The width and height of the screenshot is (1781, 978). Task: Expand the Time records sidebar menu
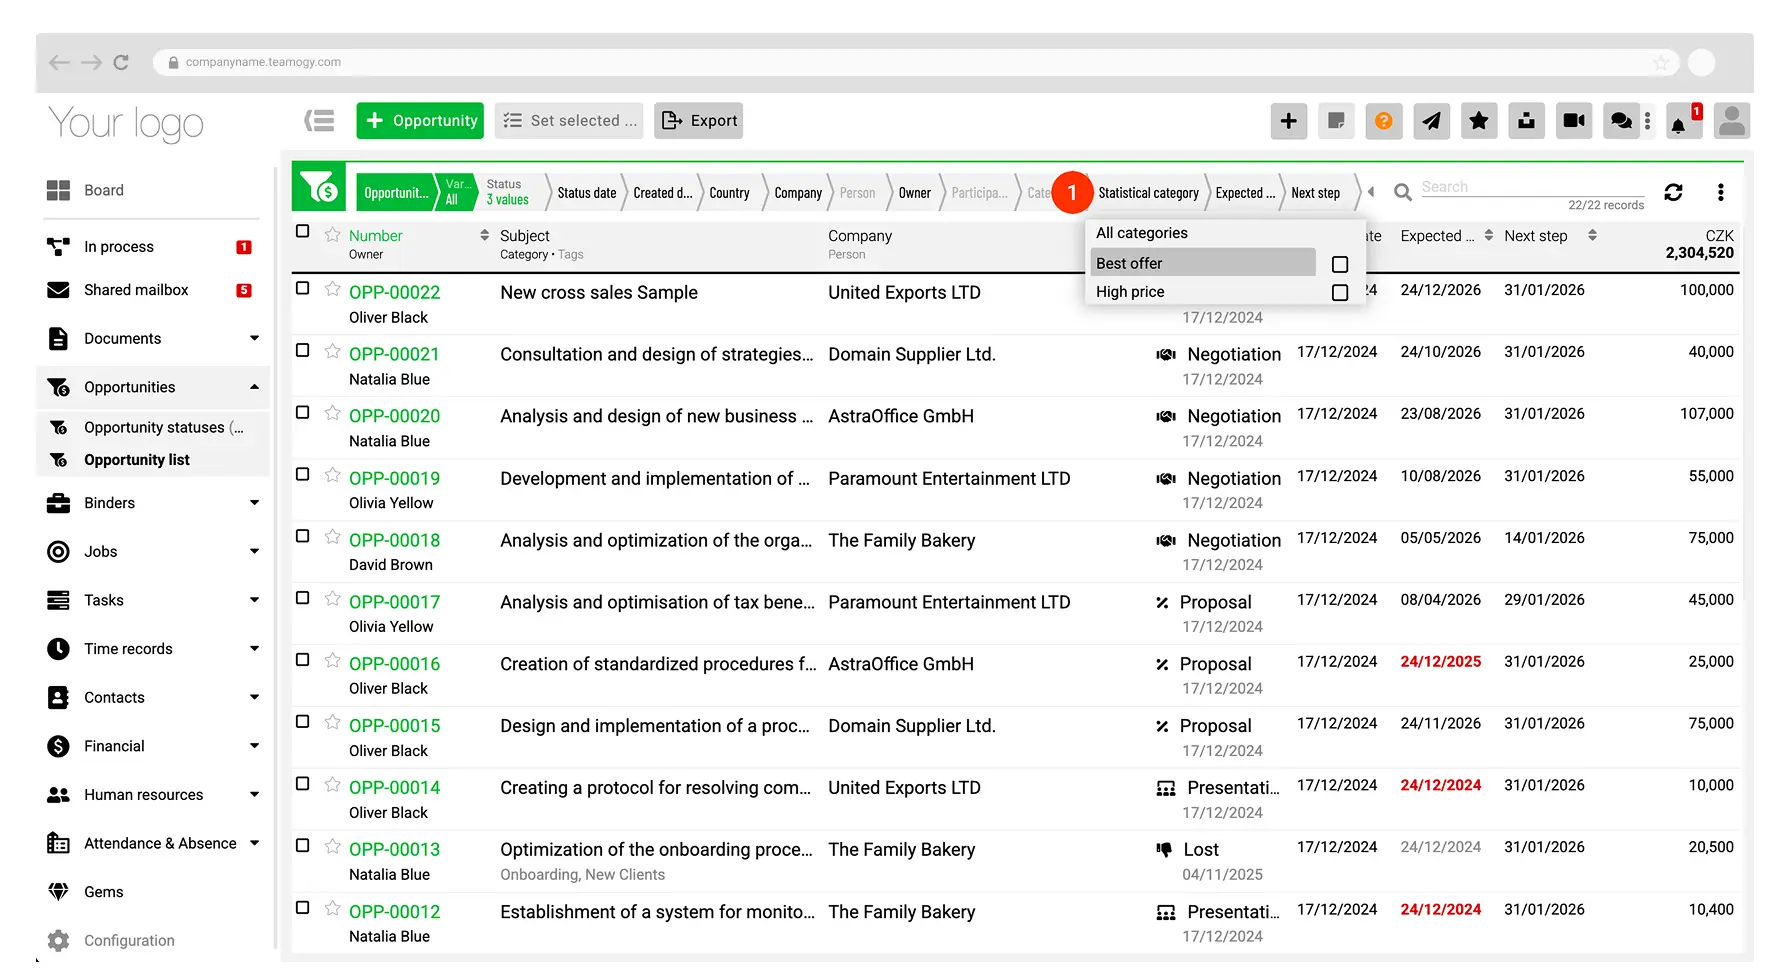click(254, 648)
